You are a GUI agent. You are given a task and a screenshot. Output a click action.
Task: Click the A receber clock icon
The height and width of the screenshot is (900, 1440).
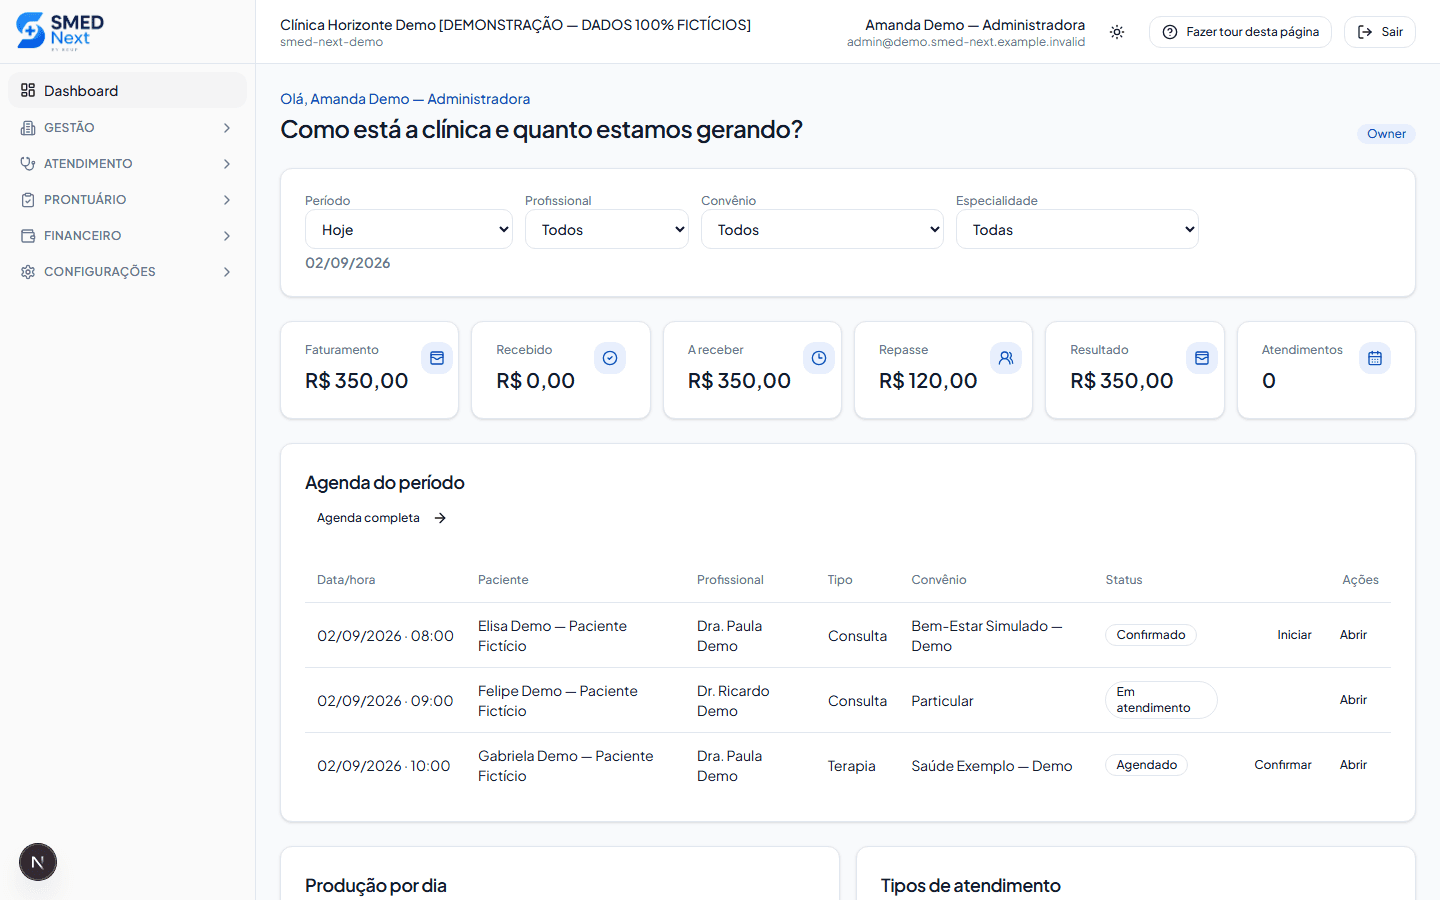(x=819, y=358)
